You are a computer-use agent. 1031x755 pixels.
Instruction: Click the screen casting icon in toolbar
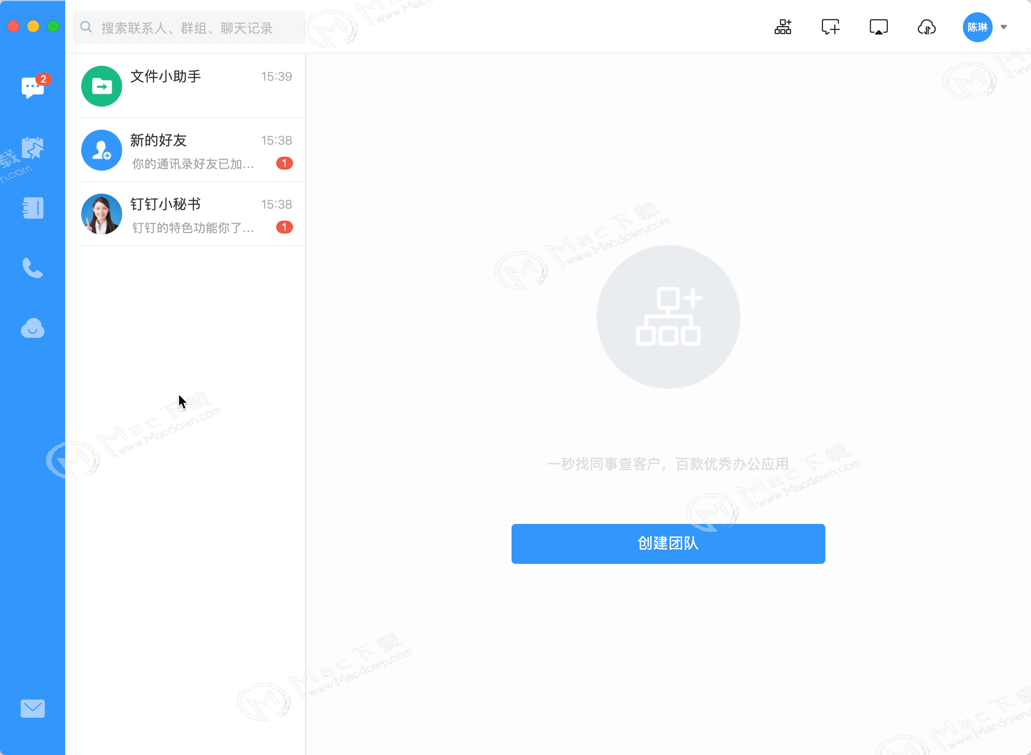(878, 27)
